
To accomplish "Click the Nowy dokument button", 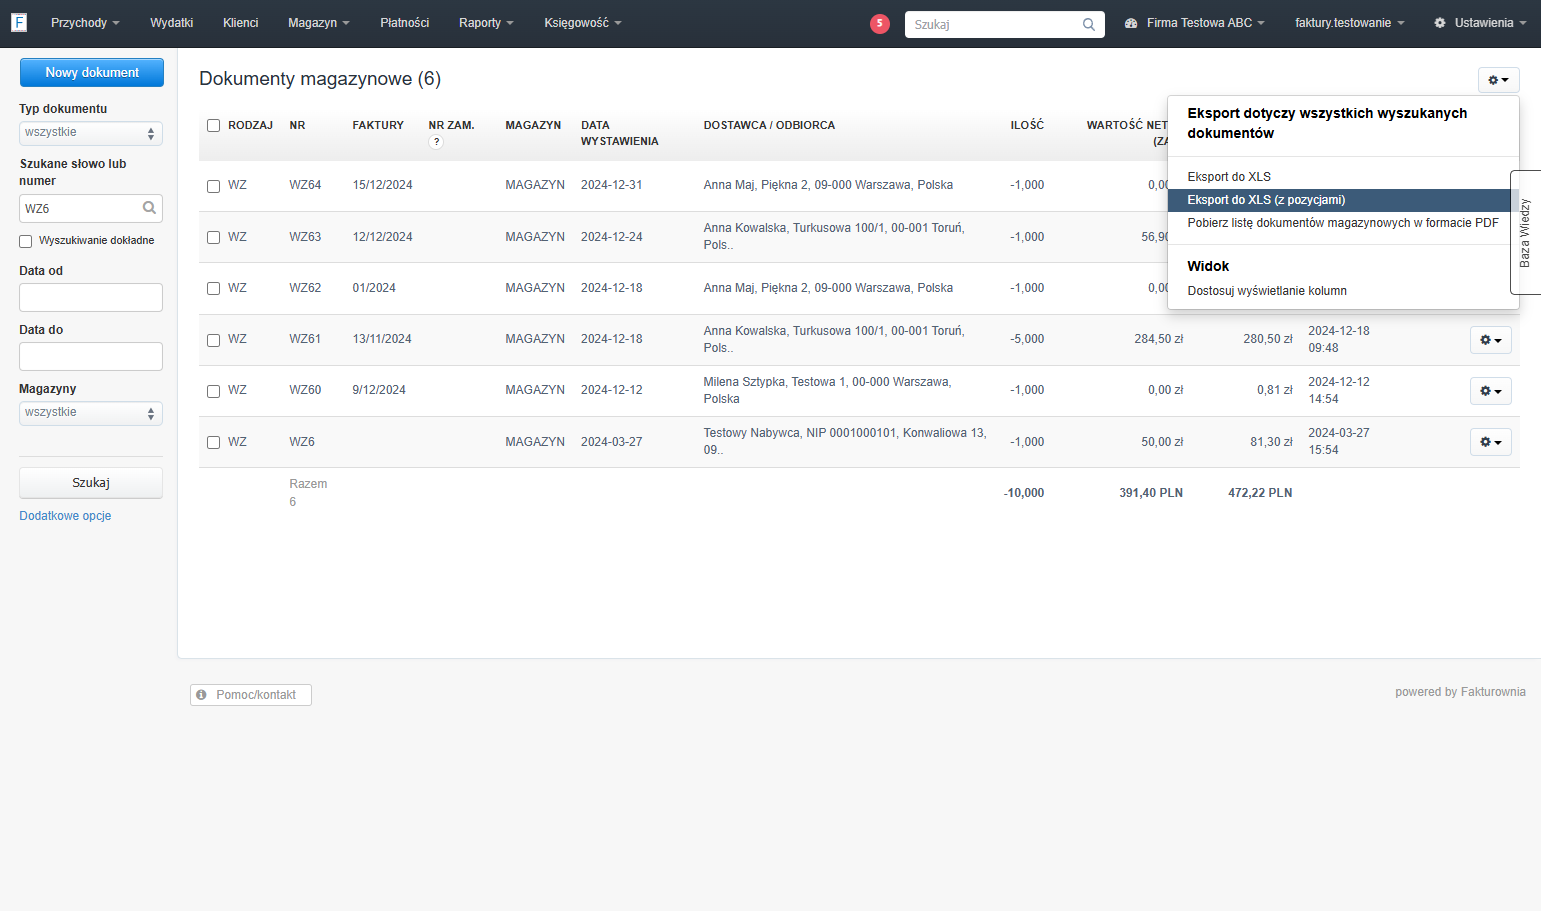I will tap(92, 72).
